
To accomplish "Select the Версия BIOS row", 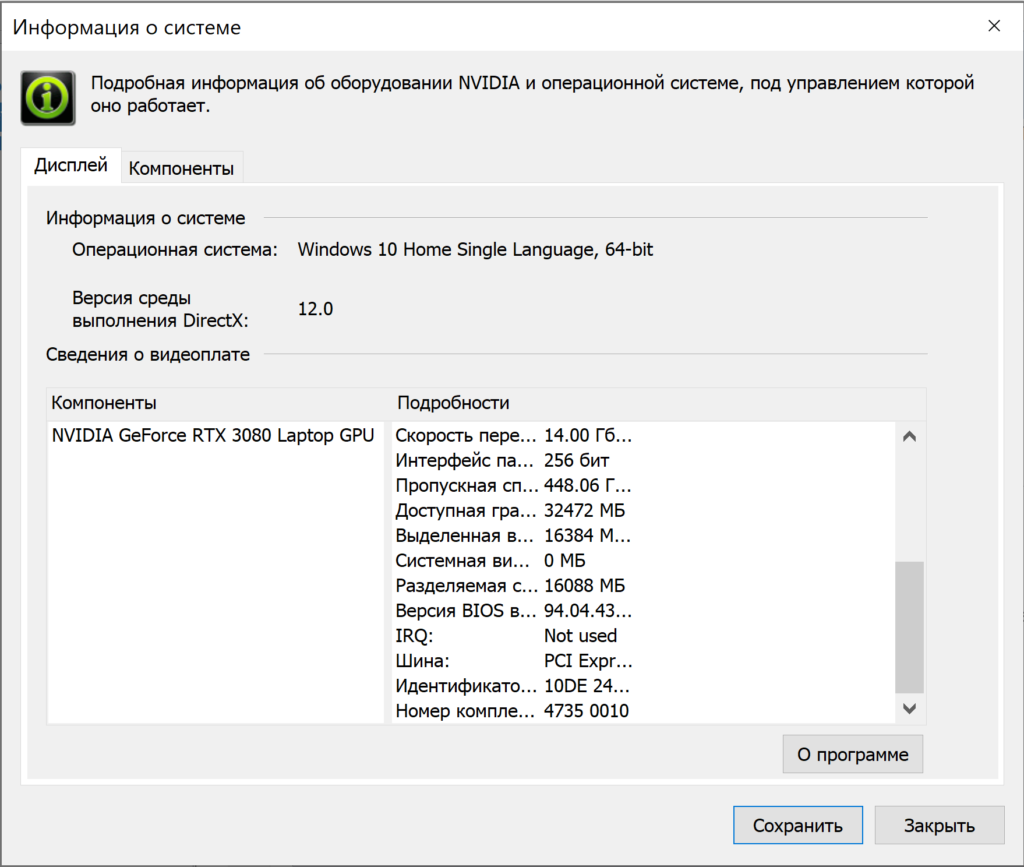I will [514, 610].
